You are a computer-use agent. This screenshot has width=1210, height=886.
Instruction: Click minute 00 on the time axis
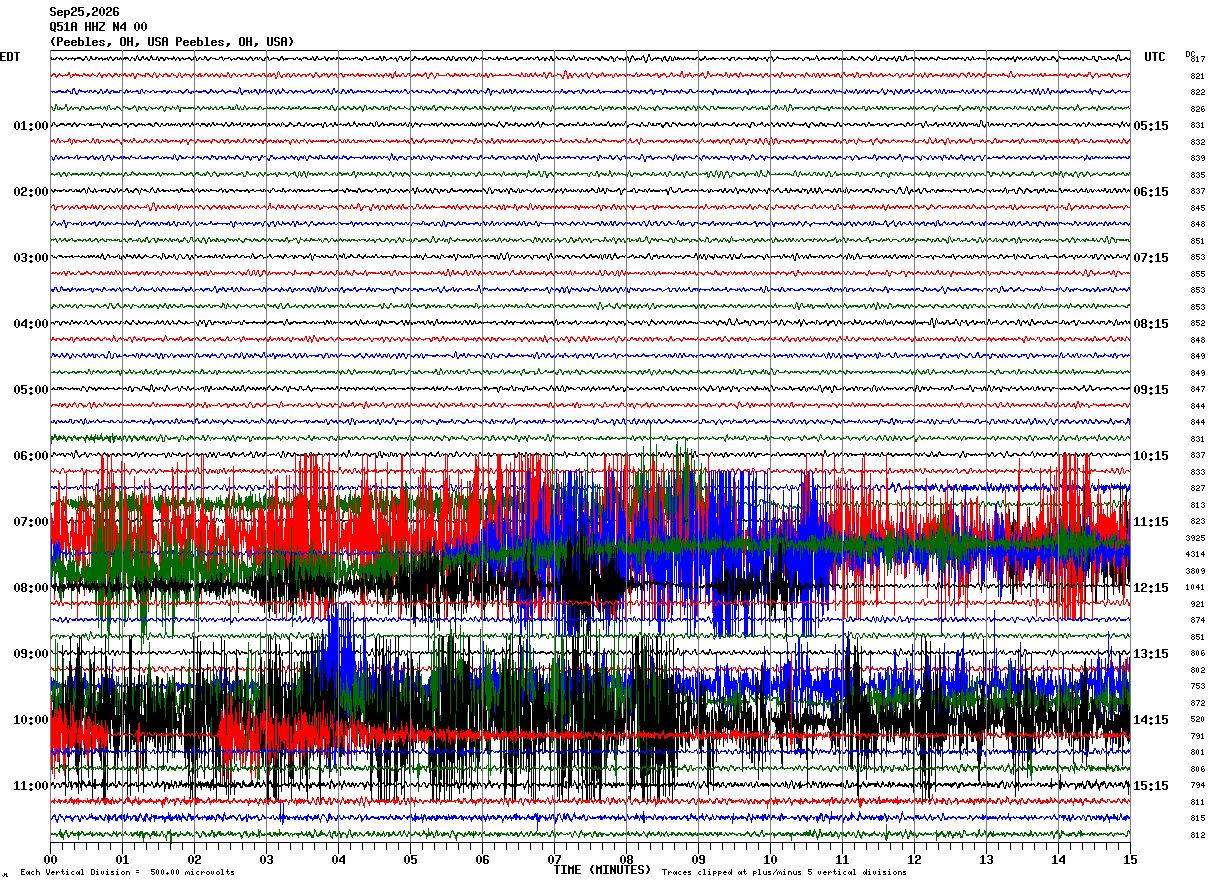tap(50, 859)
